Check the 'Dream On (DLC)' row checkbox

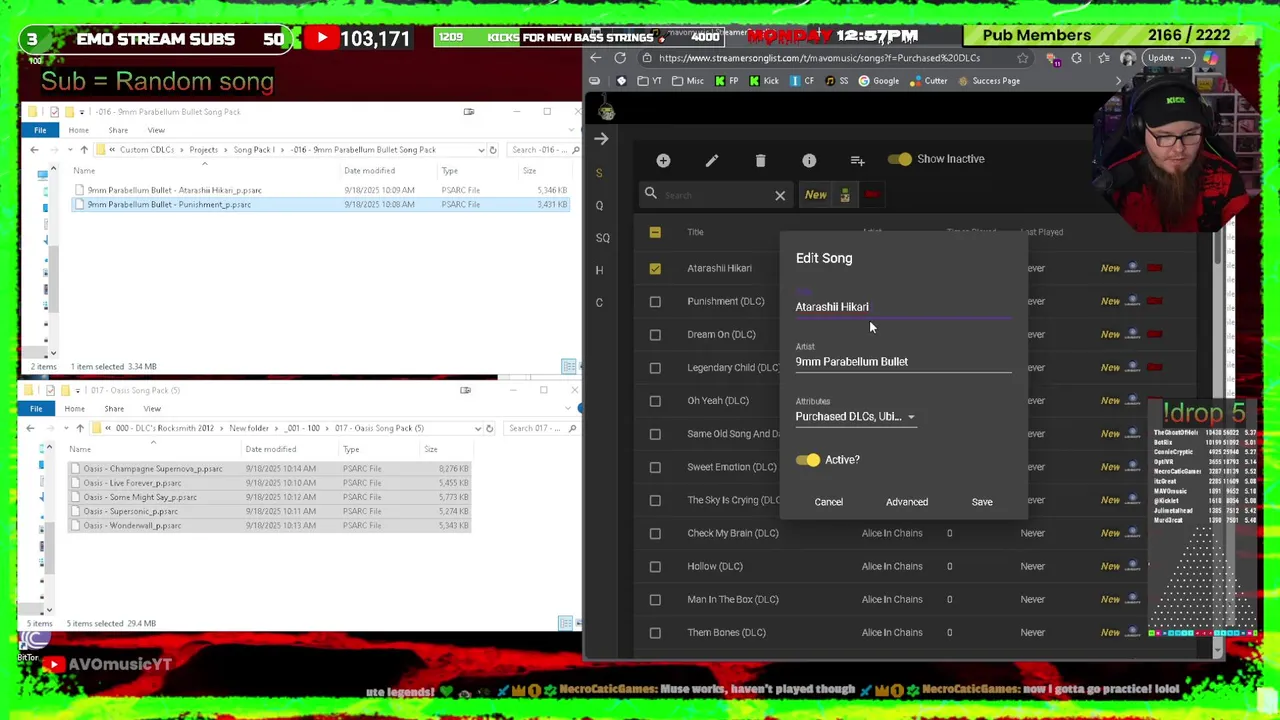(x=655, y=334)
